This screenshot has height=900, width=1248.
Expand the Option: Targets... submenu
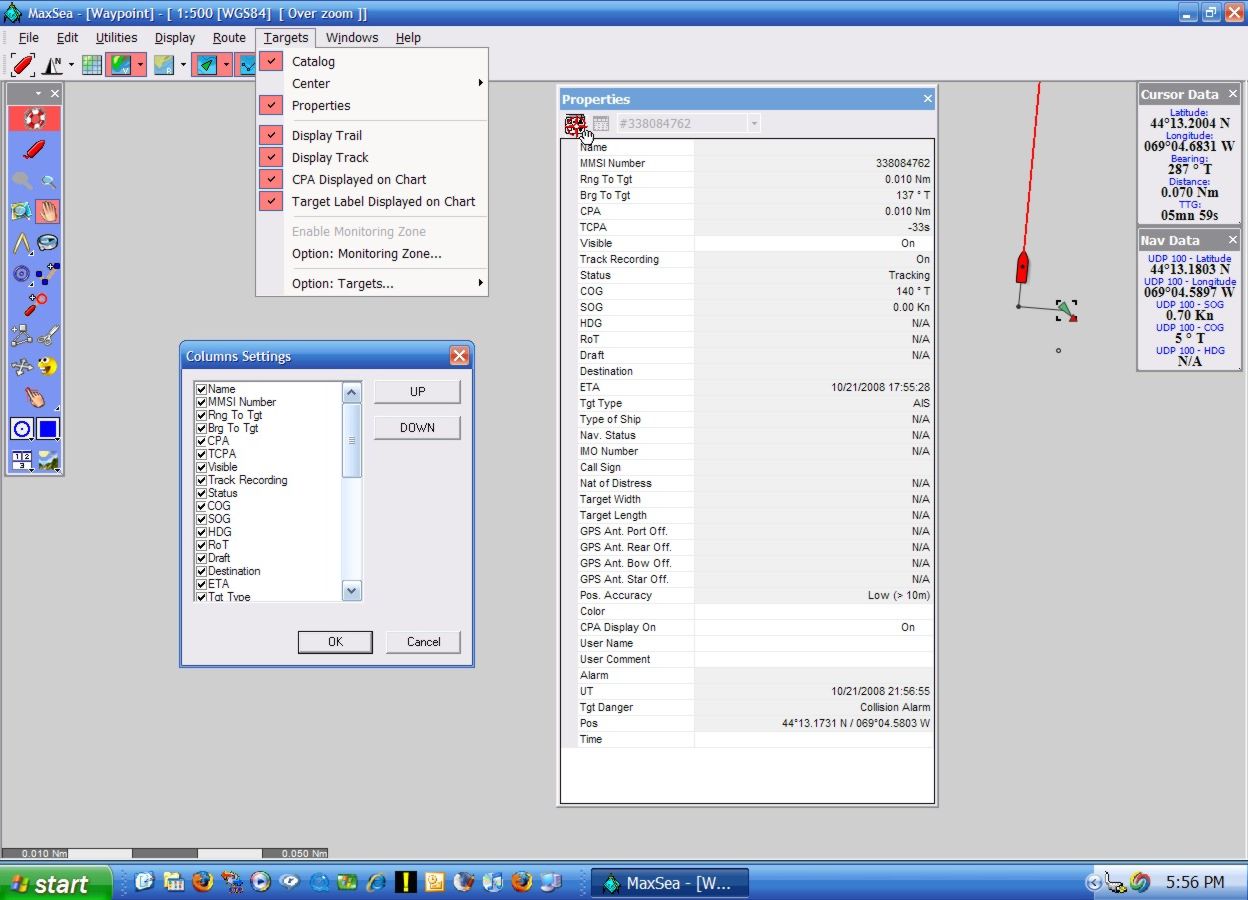[372, 284]
